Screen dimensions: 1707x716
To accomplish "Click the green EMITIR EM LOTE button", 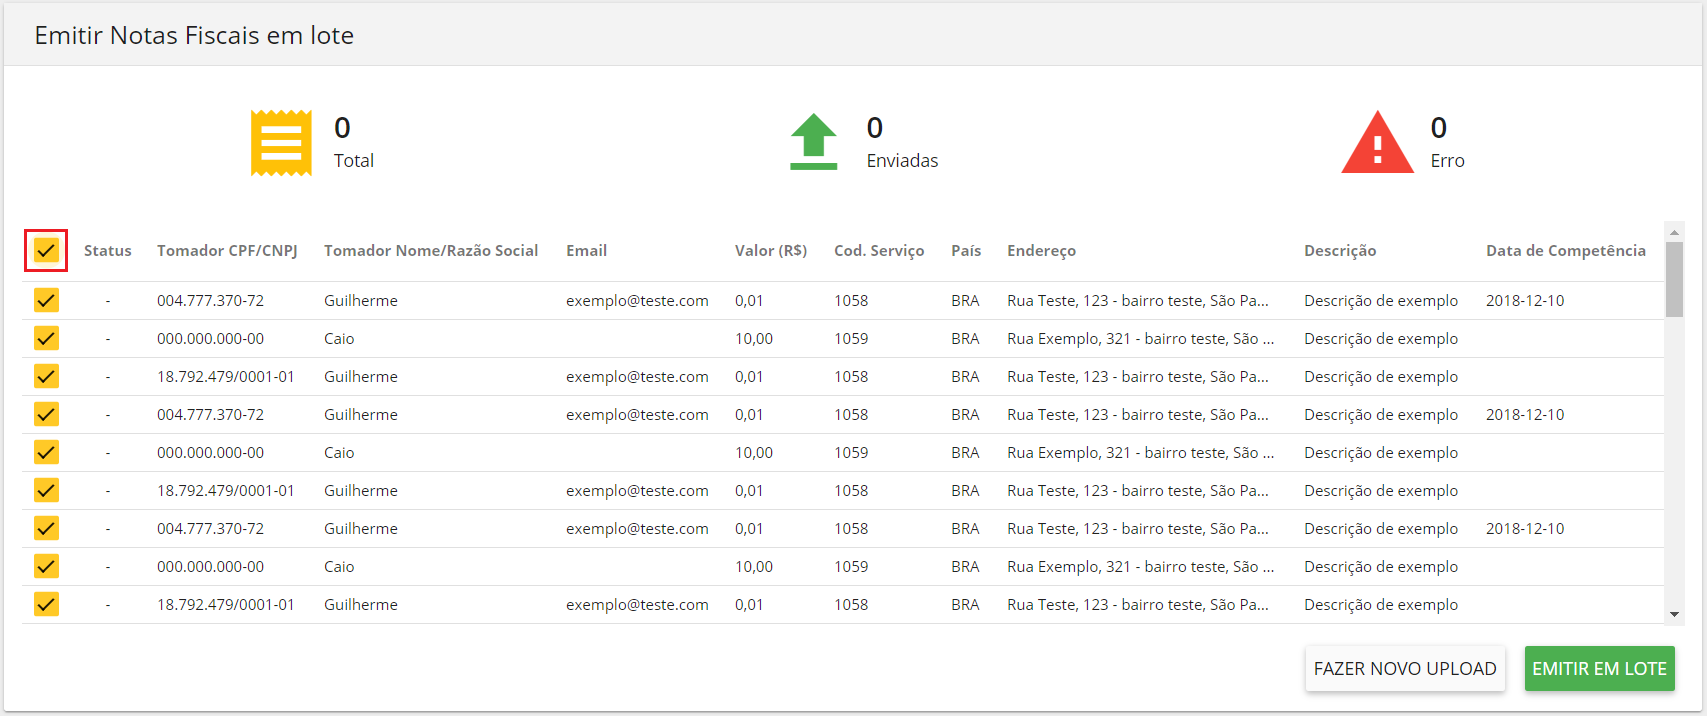I will 1599,668.
